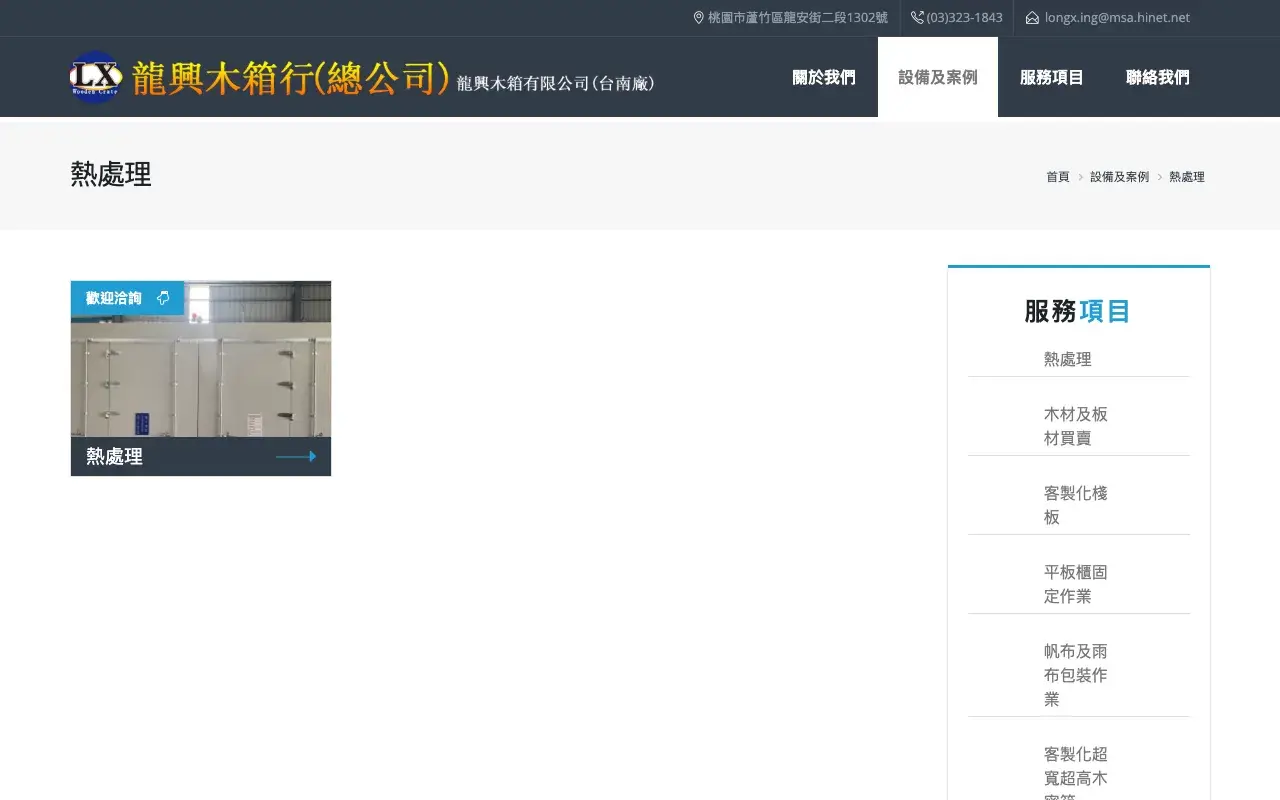
Task: Click the phone icon beside (03)323-1843
Action: click(x=917, y=18)
